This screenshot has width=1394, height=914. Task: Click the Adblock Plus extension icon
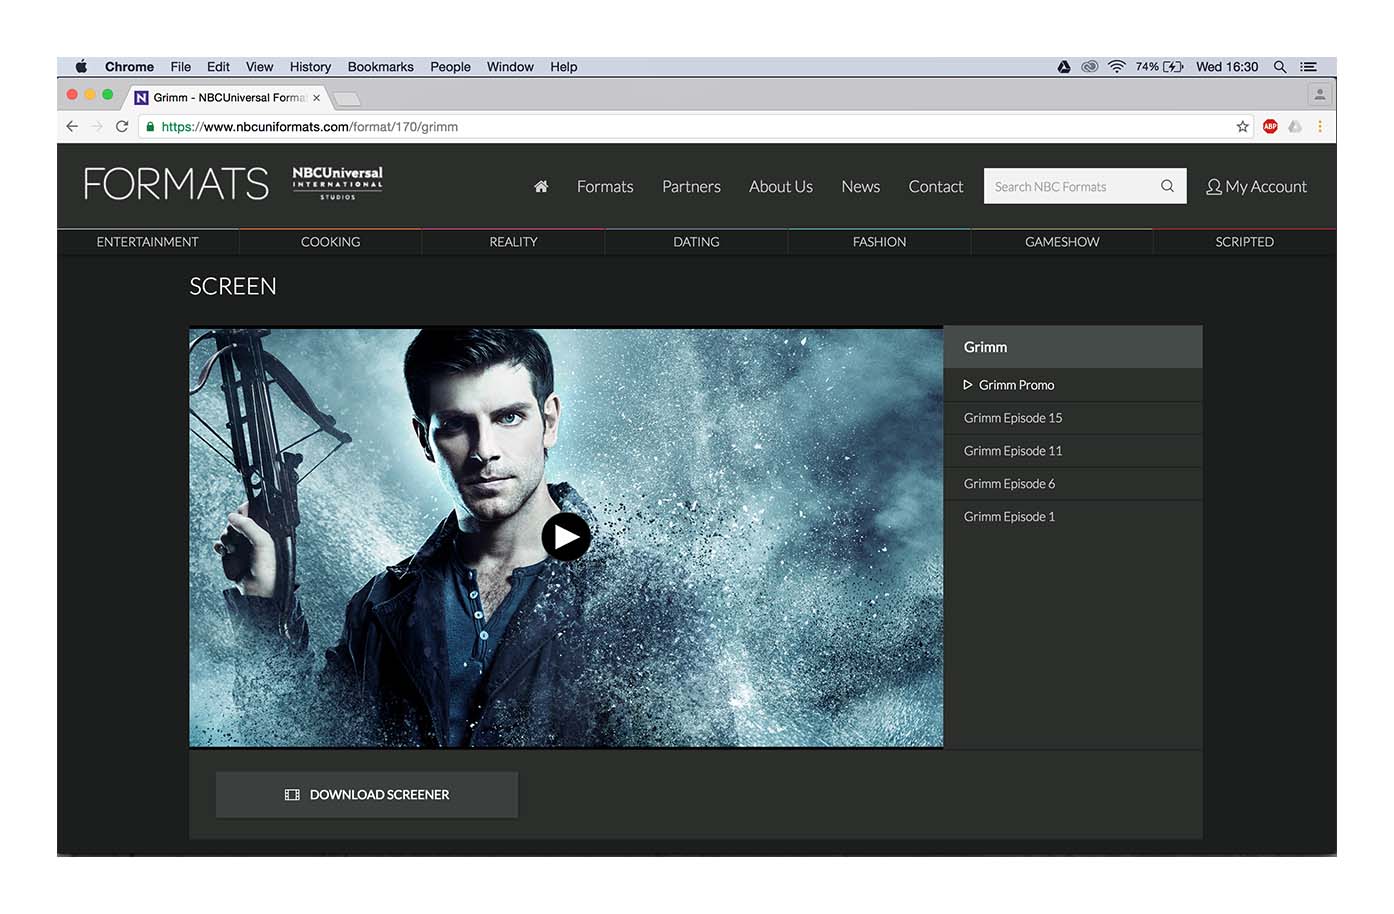click(x=1270, y=127)
